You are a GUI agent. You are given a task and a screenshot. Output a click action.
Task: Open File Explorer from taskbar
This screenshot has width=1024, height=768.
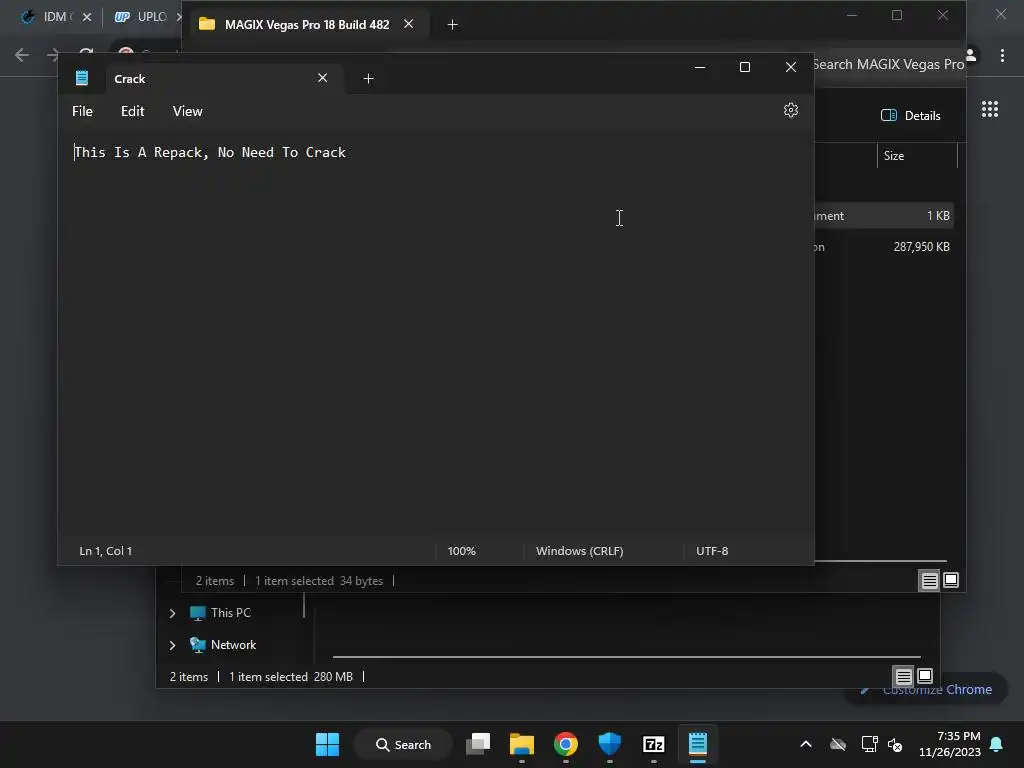click(522, 744)
